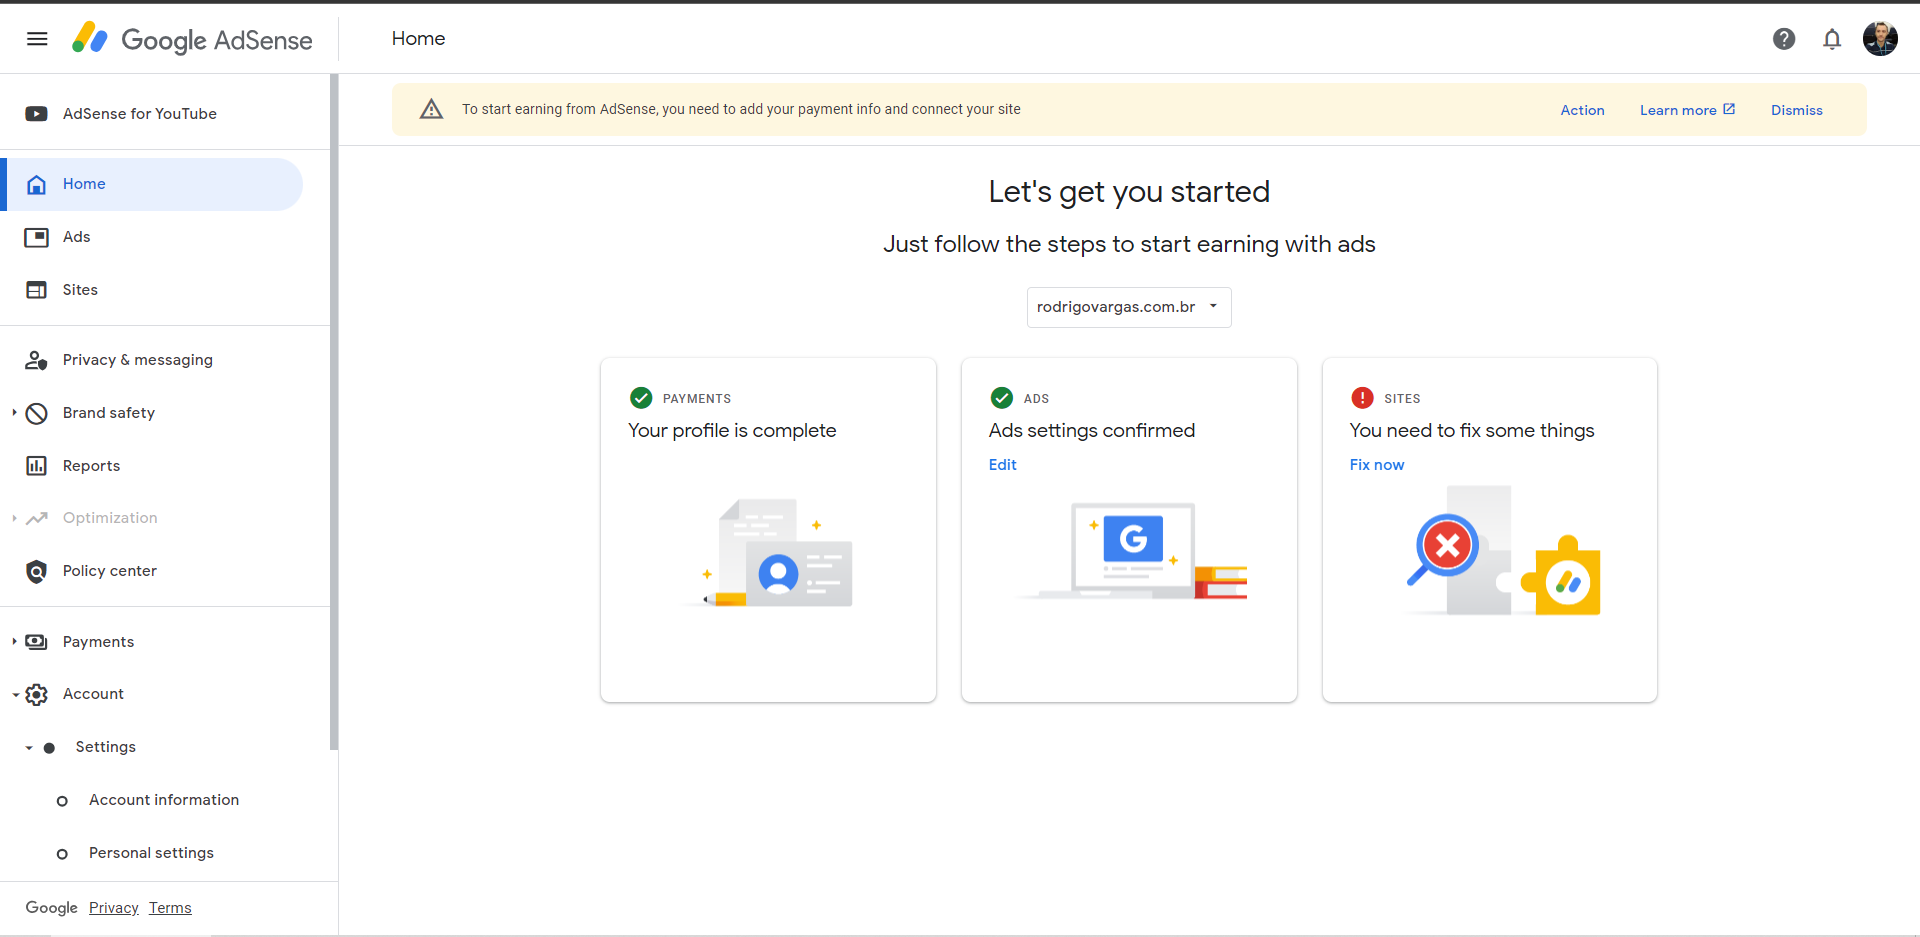
Task: Click Fix now on Sites card
Action: 1376,464
